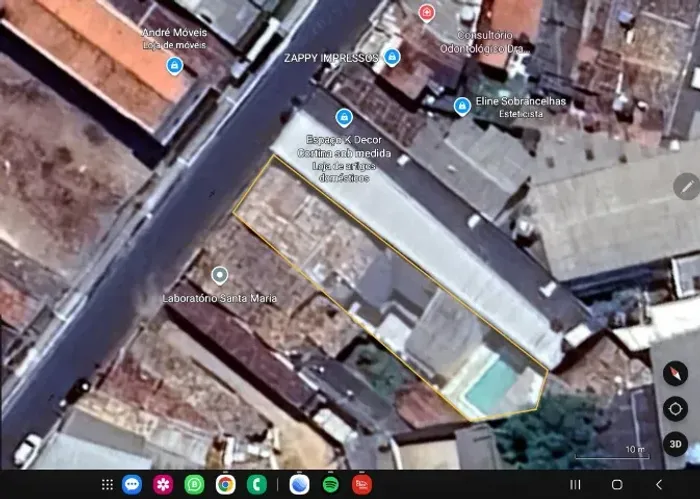Switch to 3D view
The height and width of the screenshot is (499, 700).
[675, 444]
